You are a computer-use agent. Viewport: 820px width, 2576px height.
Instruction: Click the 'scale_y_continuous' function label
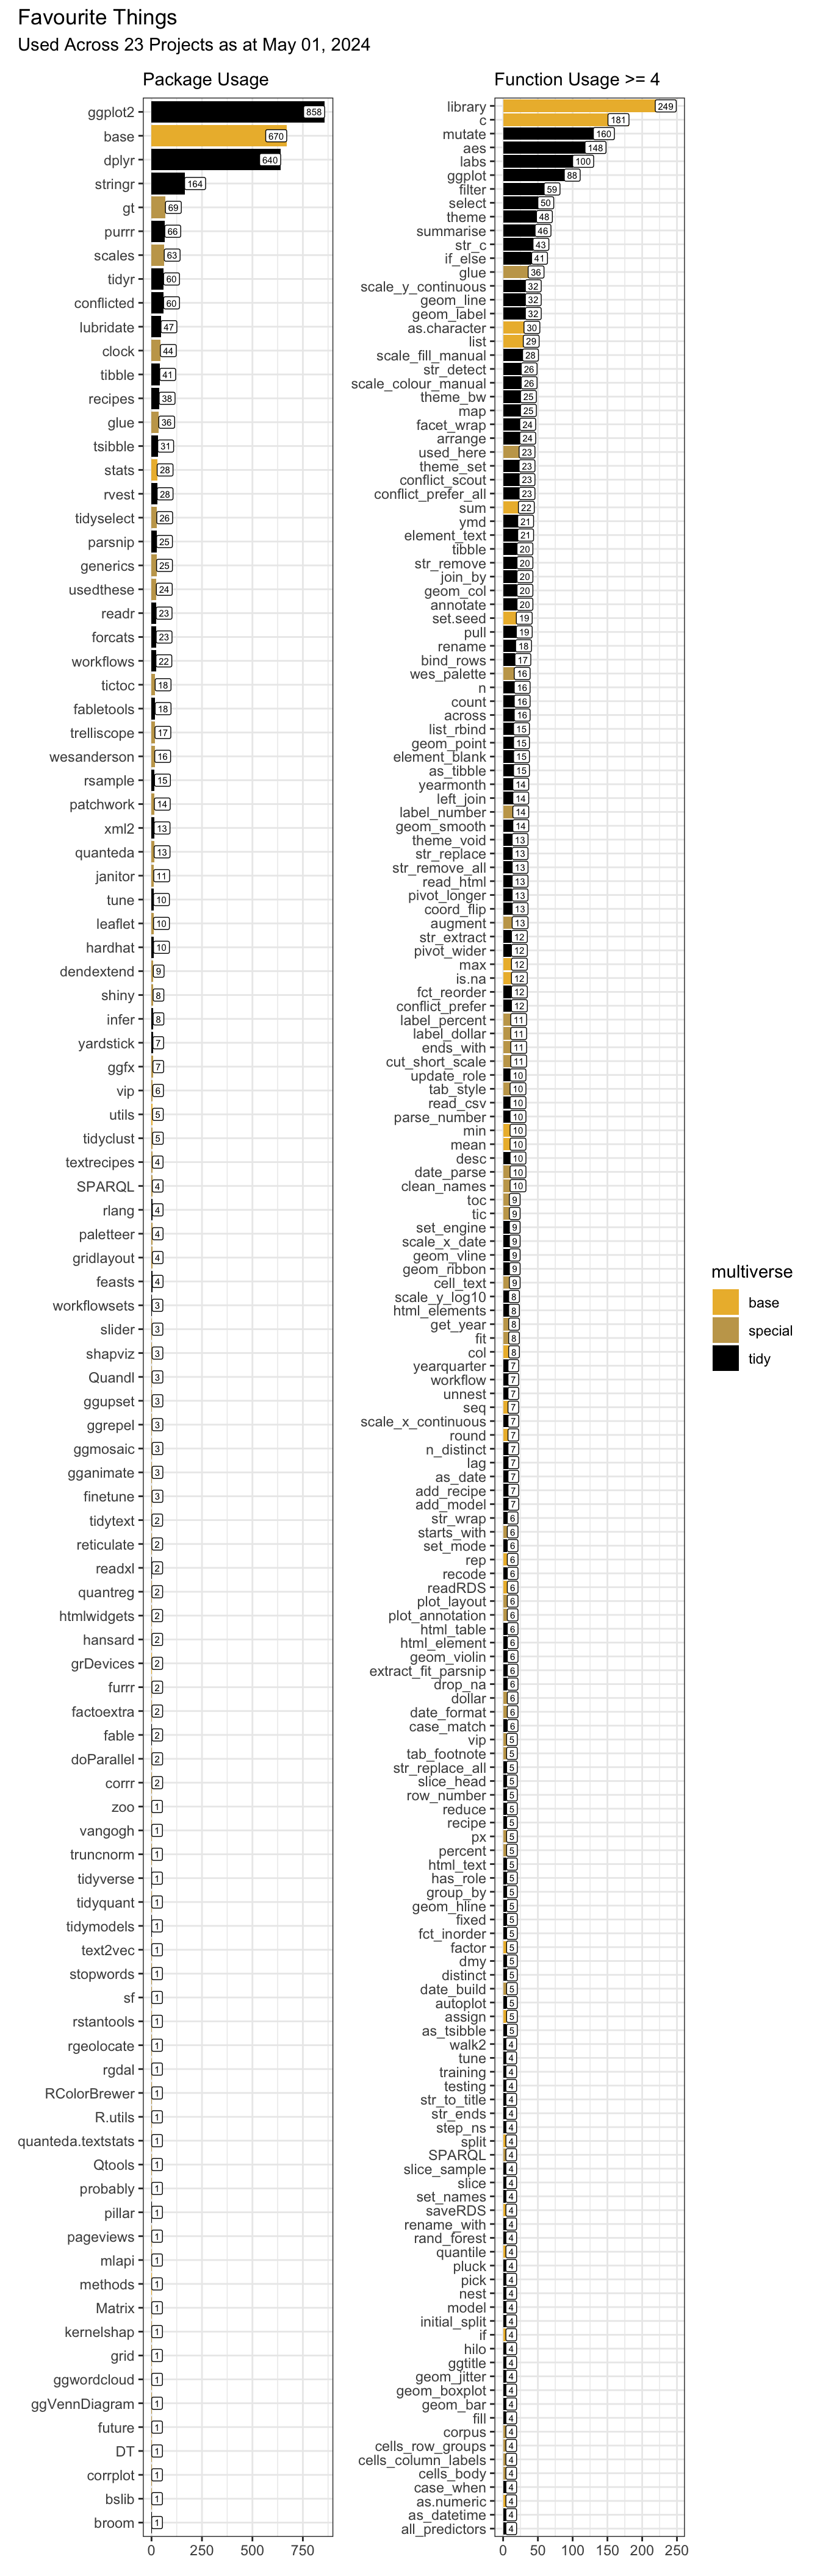(424, 286)
